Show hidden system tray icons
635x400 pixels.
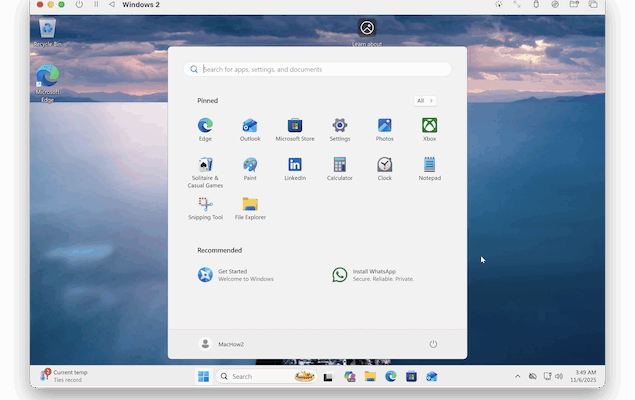[x=517, y=377]
